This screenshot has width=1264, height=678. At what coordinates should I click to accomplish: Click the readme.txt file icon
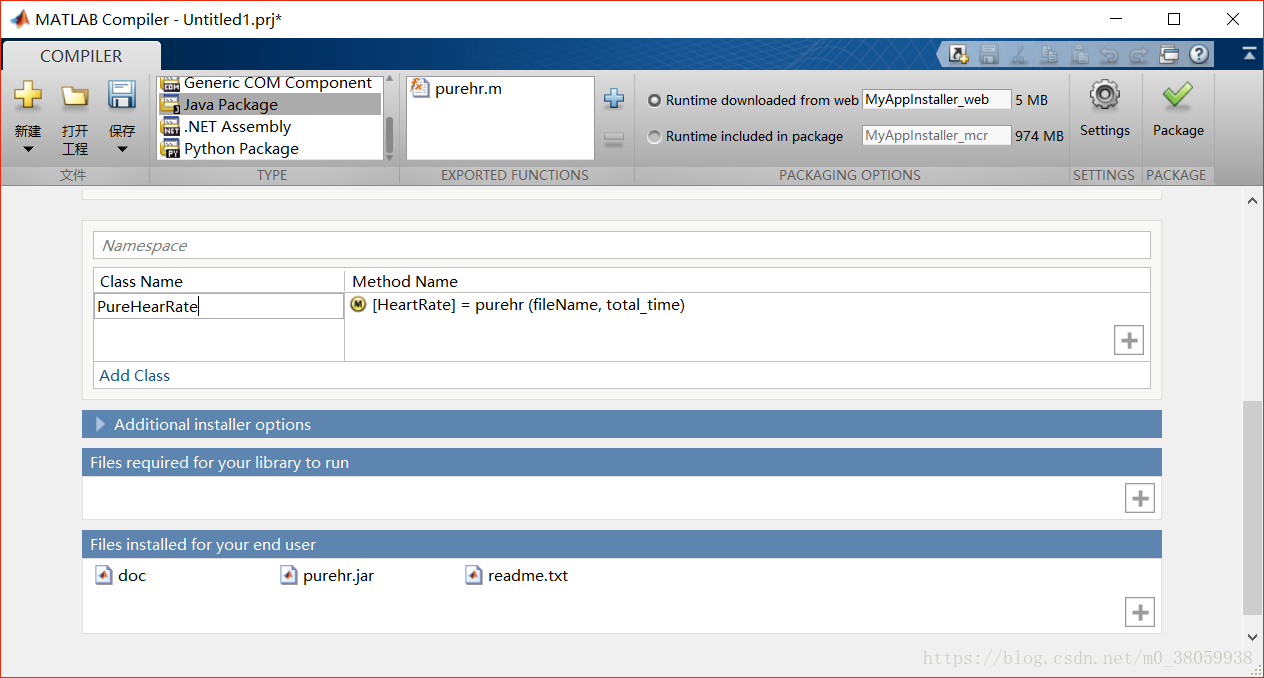[x=474, y=575]
